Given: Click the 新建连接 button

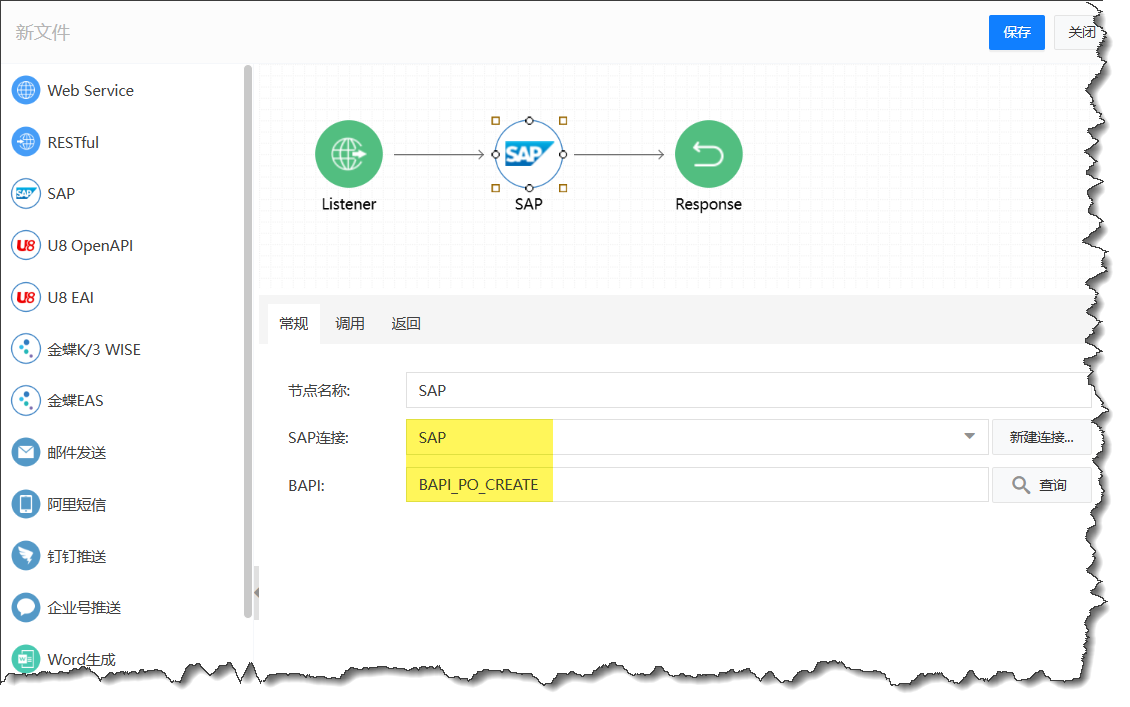Looking at the screenshot, I should coord(1040,437).
